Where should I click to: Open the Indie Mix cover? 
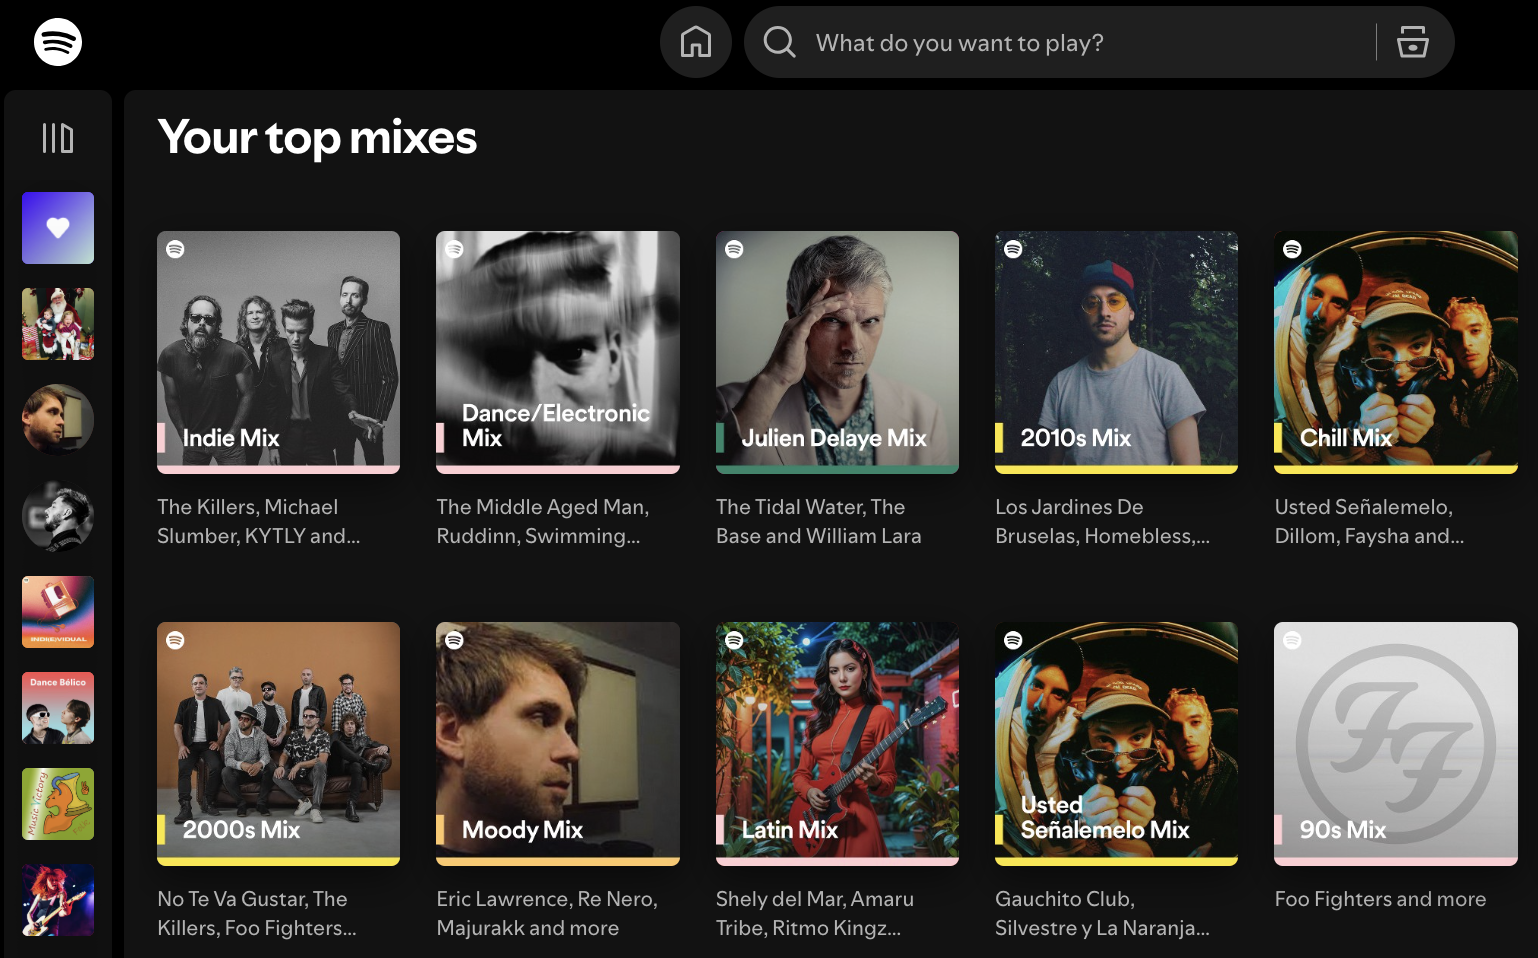[278, 352]
